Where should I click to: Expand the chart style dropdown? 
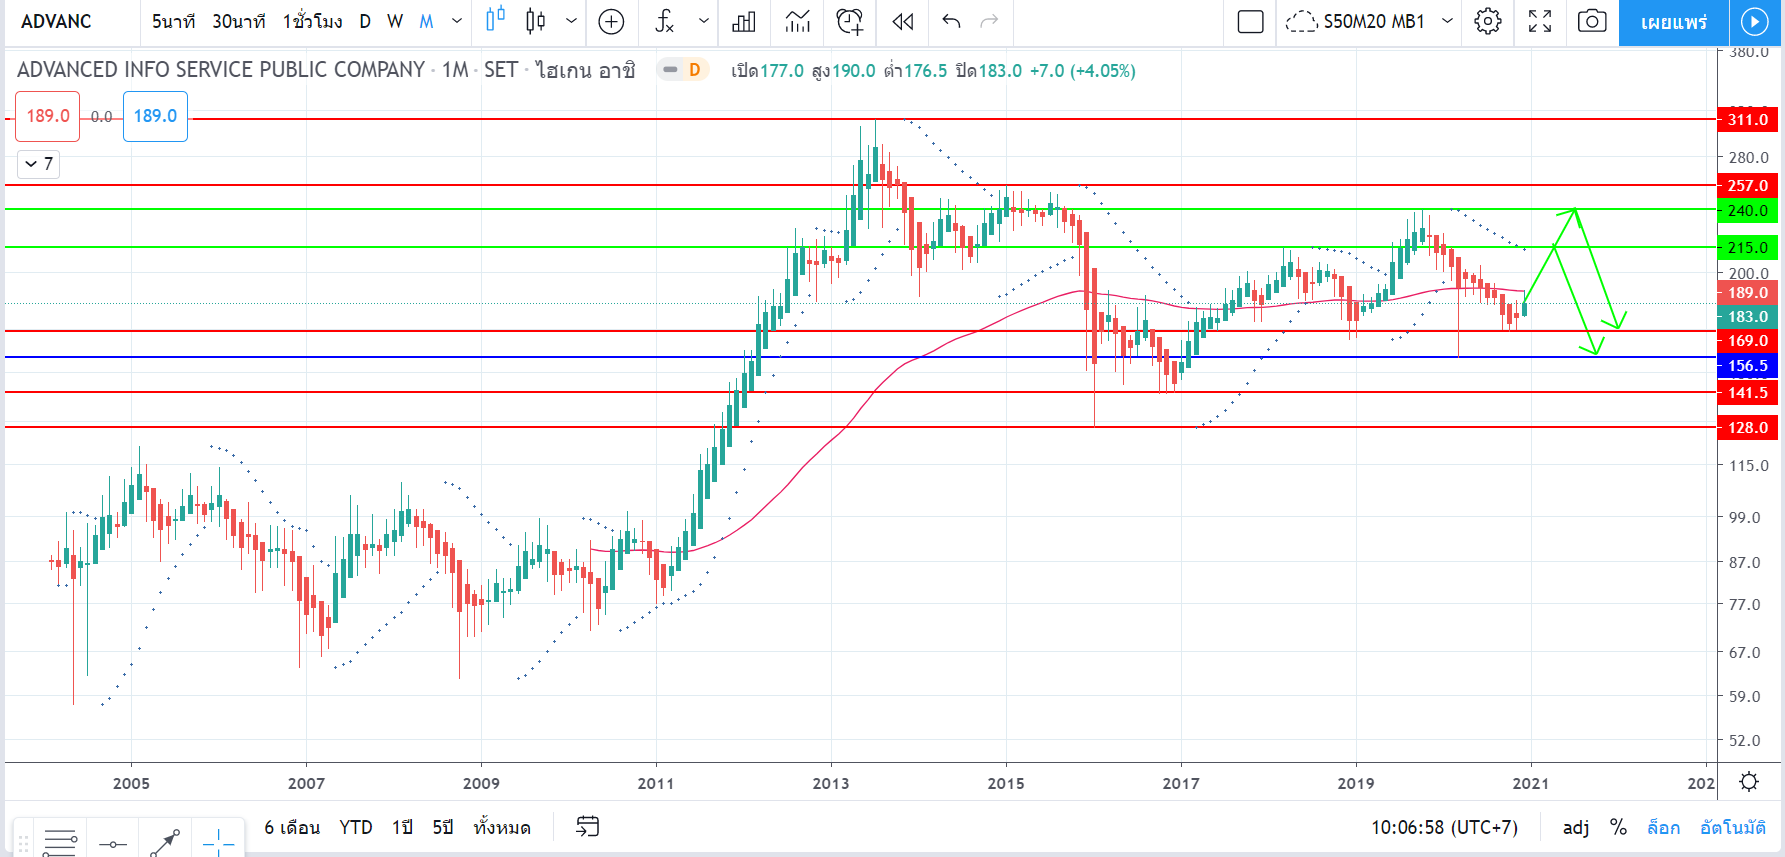(x=571, y=21)
